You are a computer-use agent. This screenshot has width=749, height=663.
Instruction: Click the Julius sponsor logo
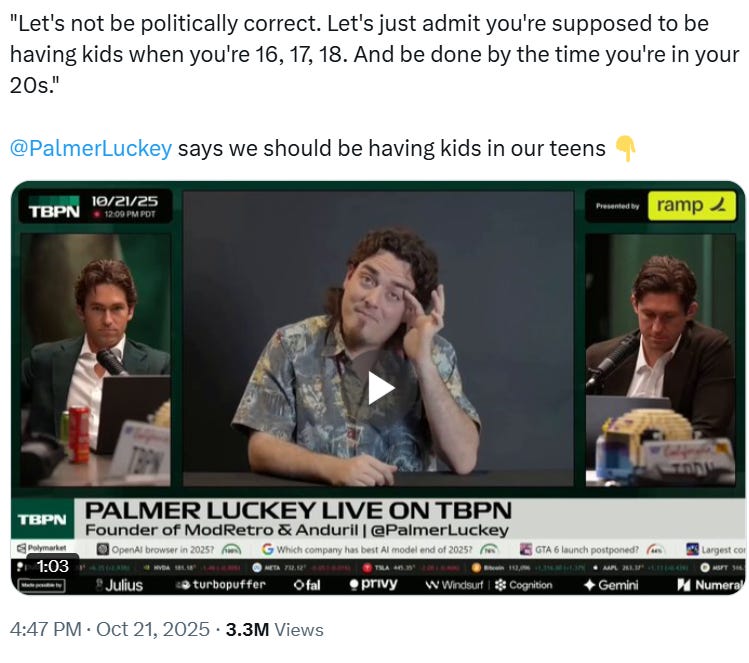(118, 585)
